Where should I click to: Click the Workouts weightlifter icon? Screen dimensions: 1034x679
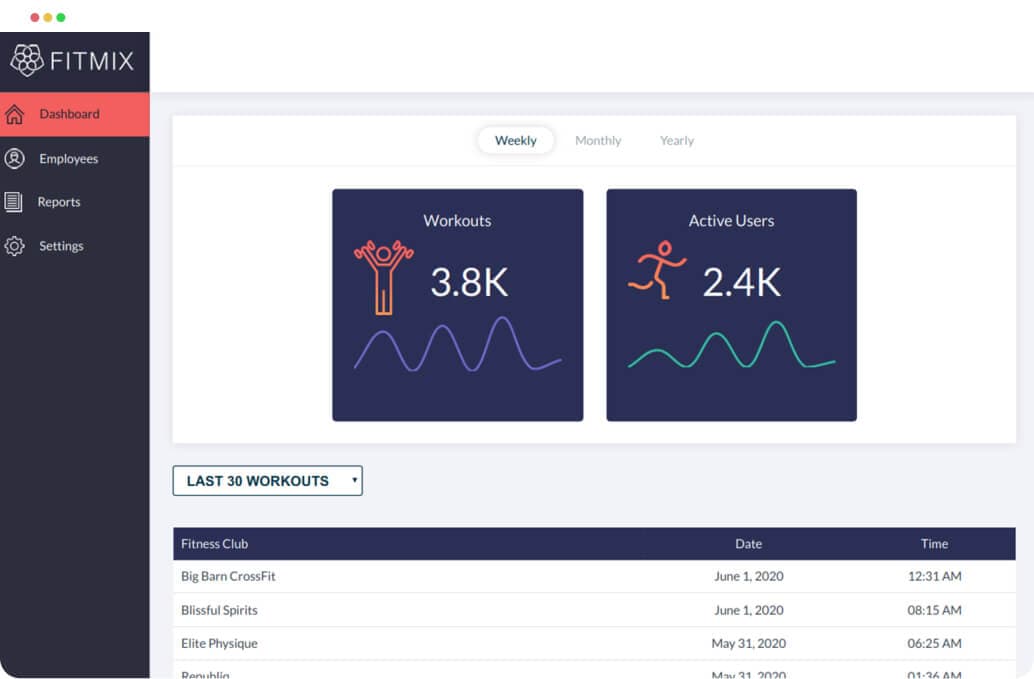click(x=383, y=276)
